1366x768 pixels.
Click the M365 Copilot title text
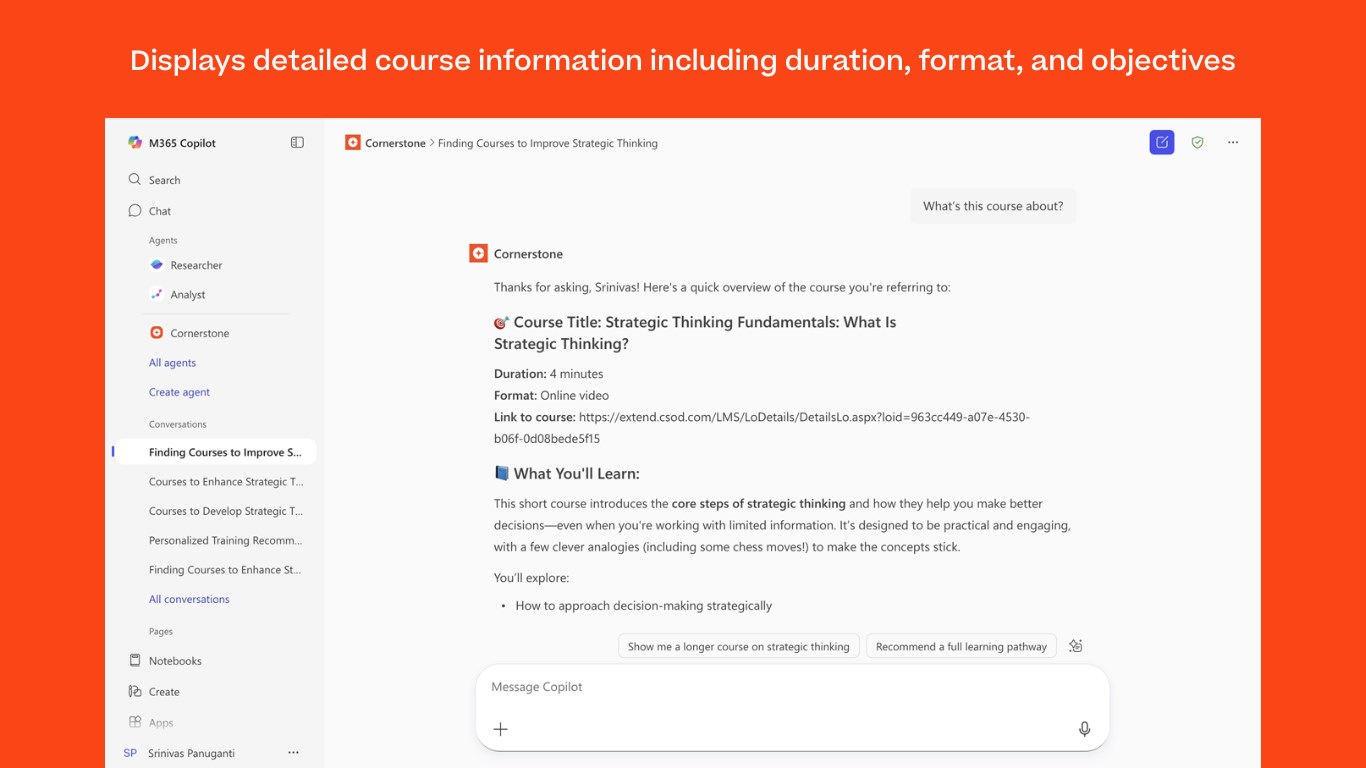click(x=182, y=143)
